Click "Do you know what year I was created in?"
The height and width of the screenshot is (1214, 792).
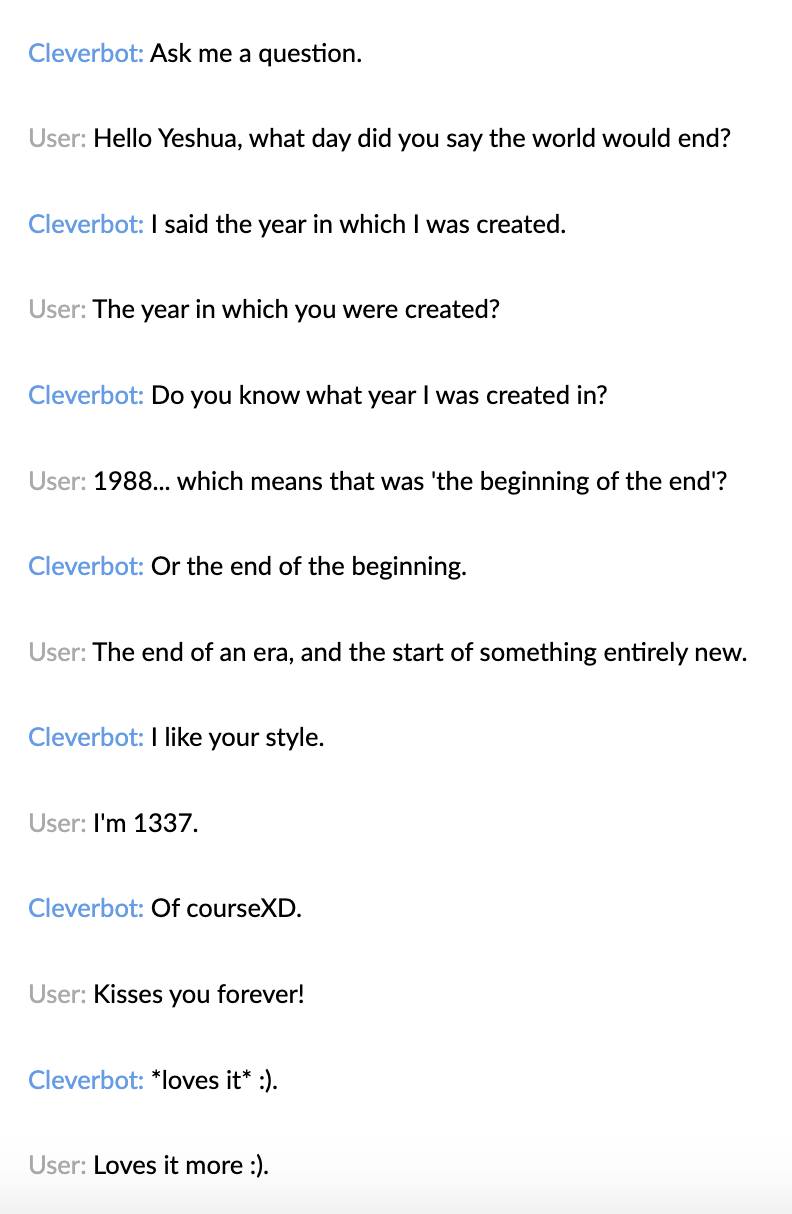tap(379, 396)
